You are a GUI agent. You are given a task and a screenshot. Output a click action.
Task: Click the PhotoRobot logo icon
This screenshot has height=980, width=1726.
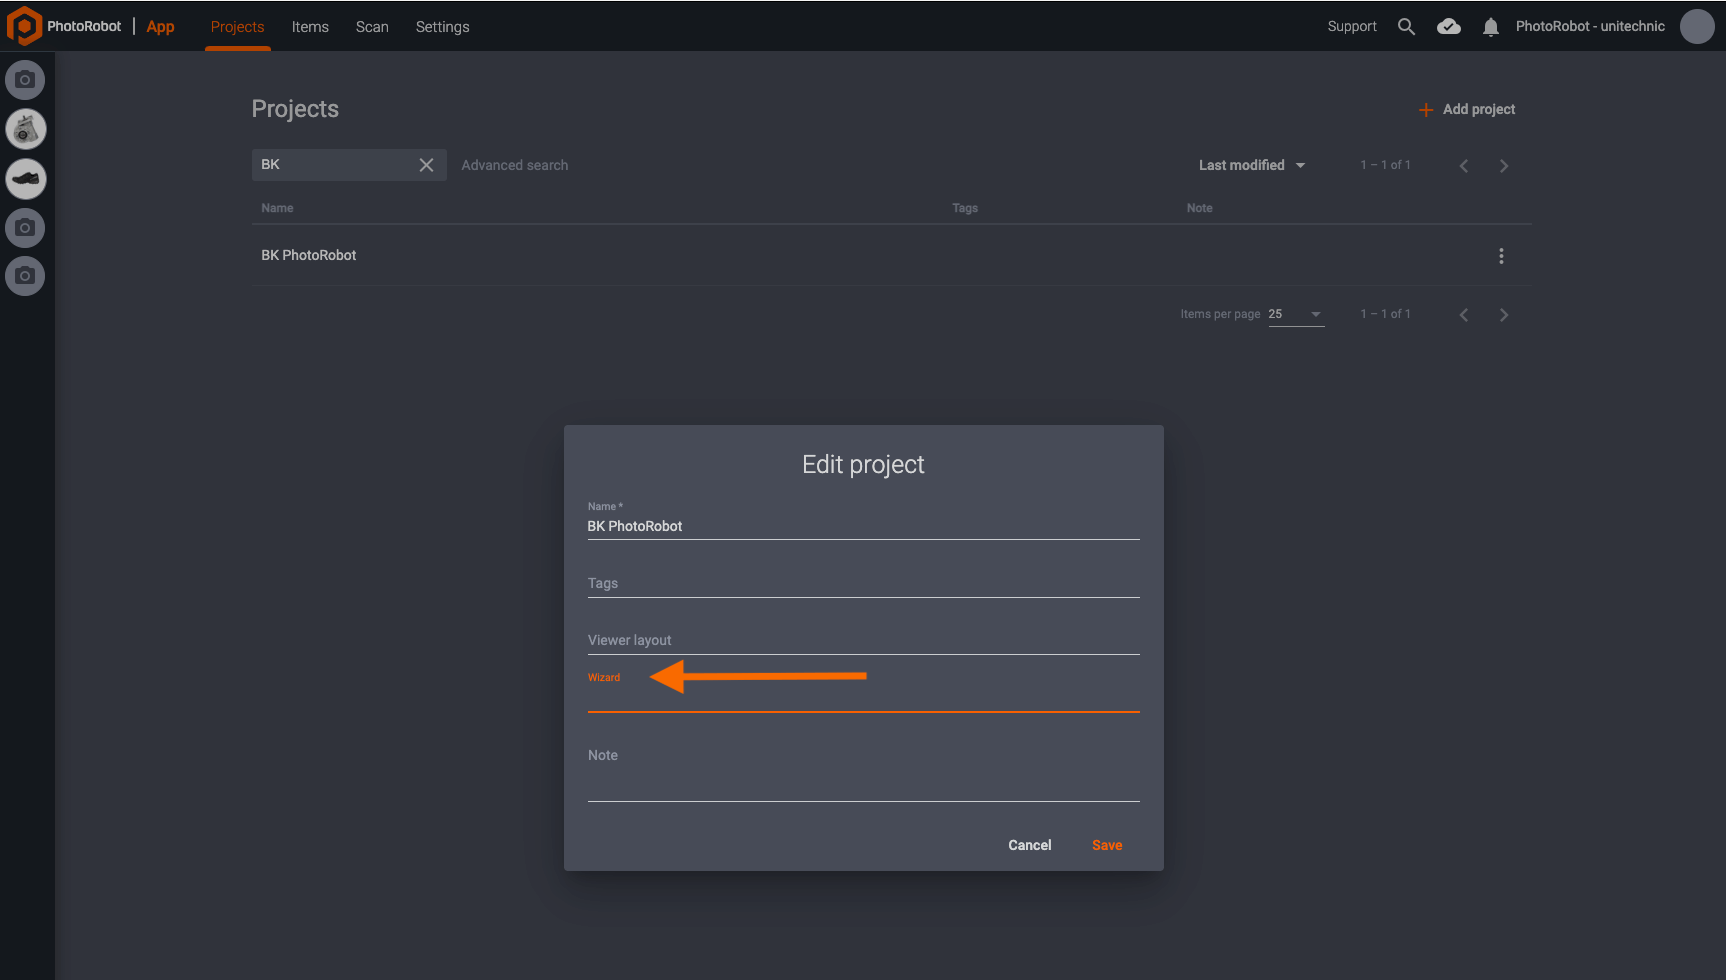25,26
